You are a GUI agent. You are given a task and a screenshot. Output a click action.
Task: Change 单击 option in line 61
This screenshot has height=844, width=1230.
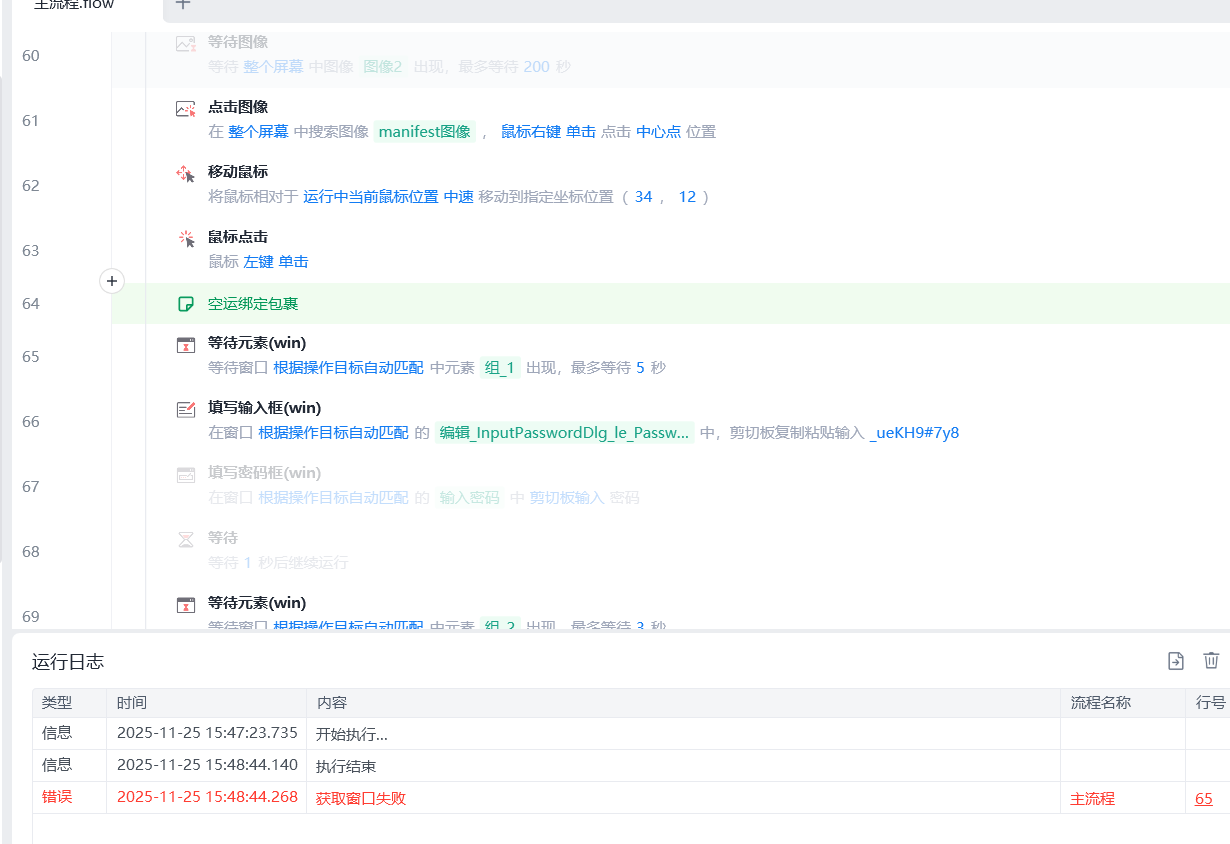coord(581,132)
